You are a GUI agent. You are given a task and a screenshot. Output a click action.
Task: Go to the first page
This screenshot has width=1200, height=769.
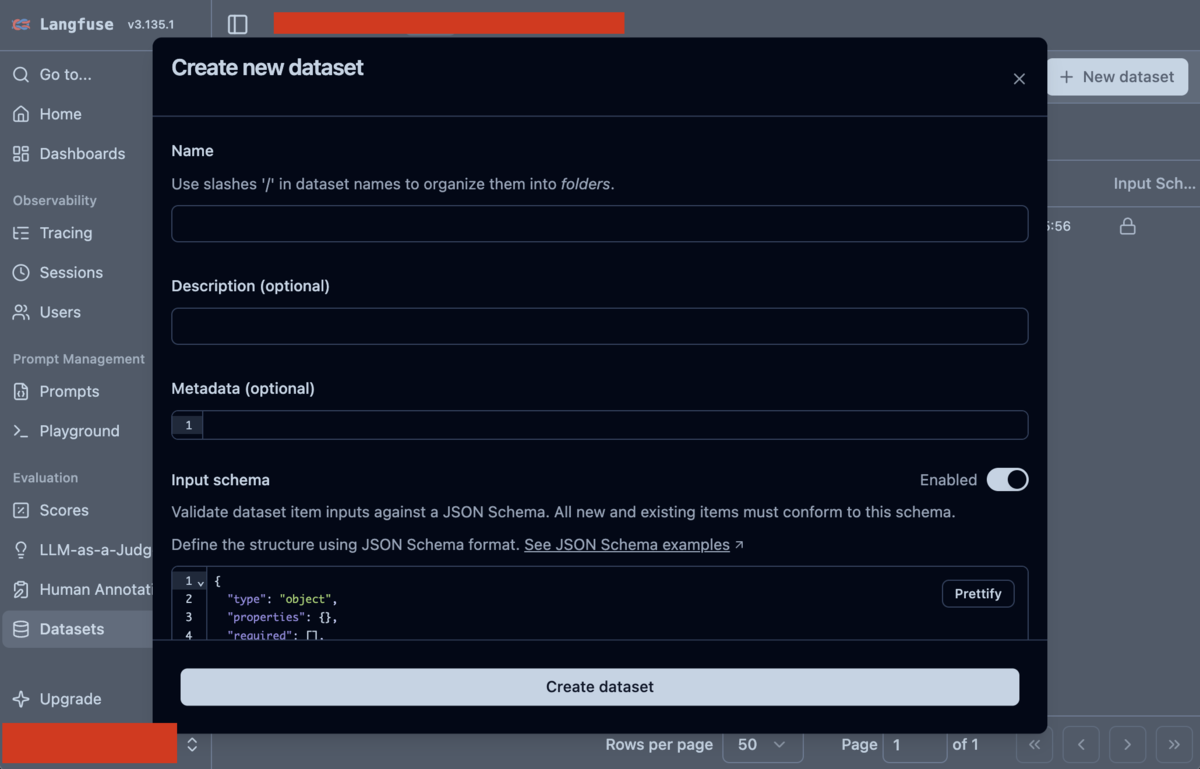pyautogui.click(x=1034, y=744)
